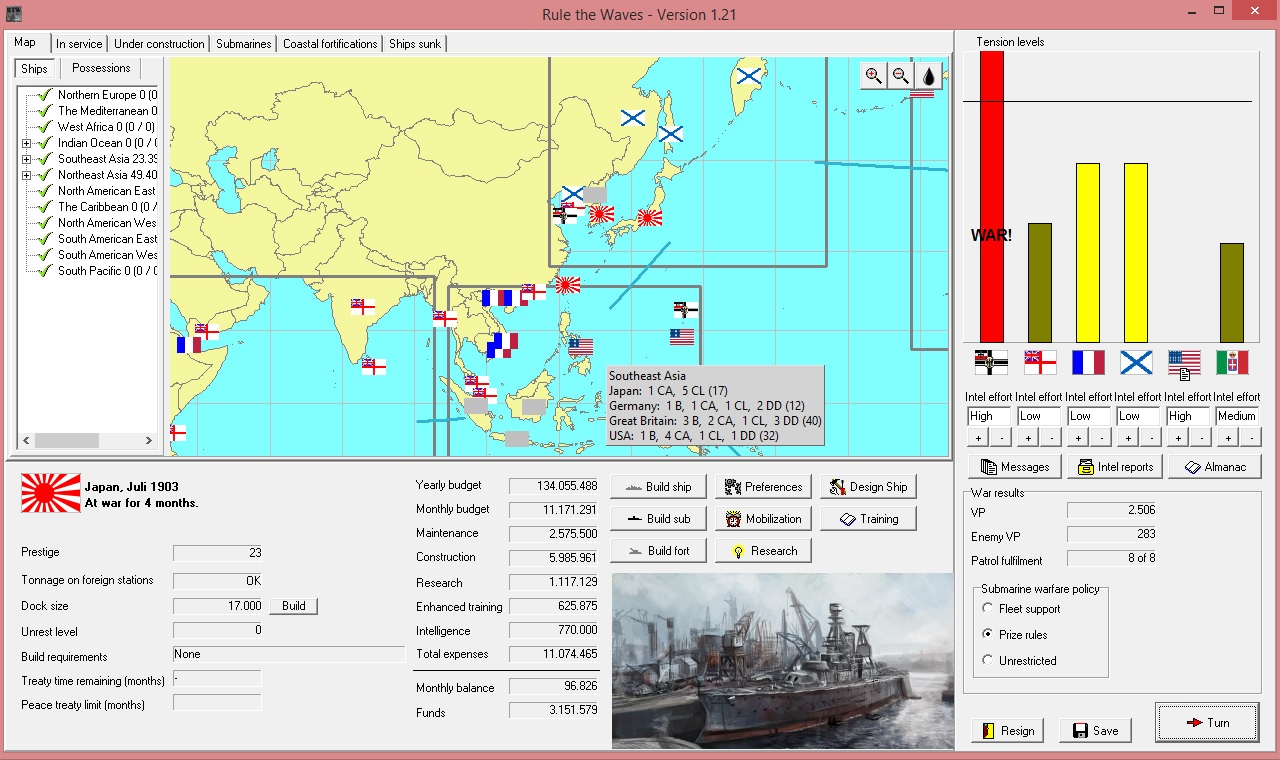Select Unrestricted submarine warfare policy
Screen dimensions: 1280x760
(988, 660)
